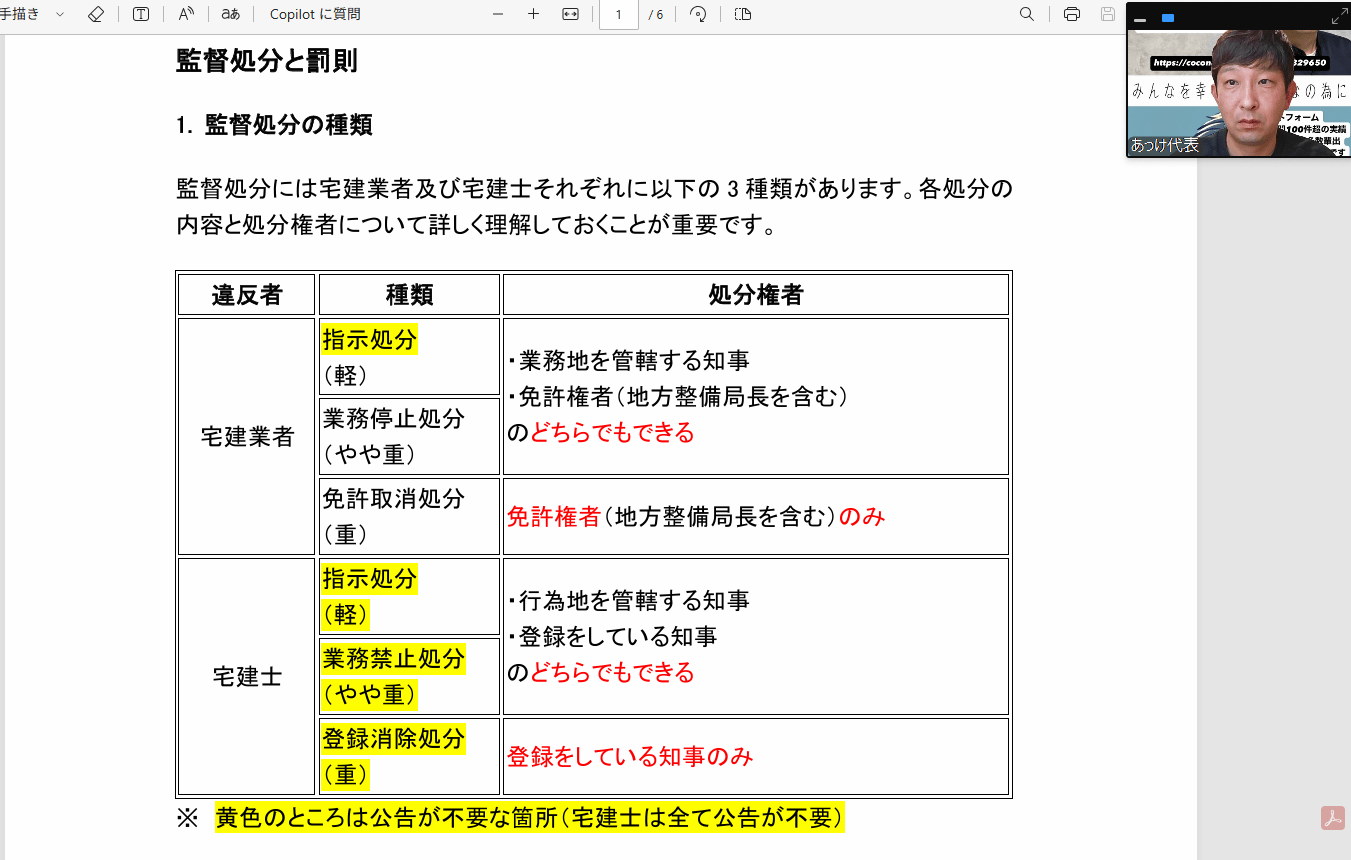
Task: Click the translate (aあ) icon
Action: [231, 14]
